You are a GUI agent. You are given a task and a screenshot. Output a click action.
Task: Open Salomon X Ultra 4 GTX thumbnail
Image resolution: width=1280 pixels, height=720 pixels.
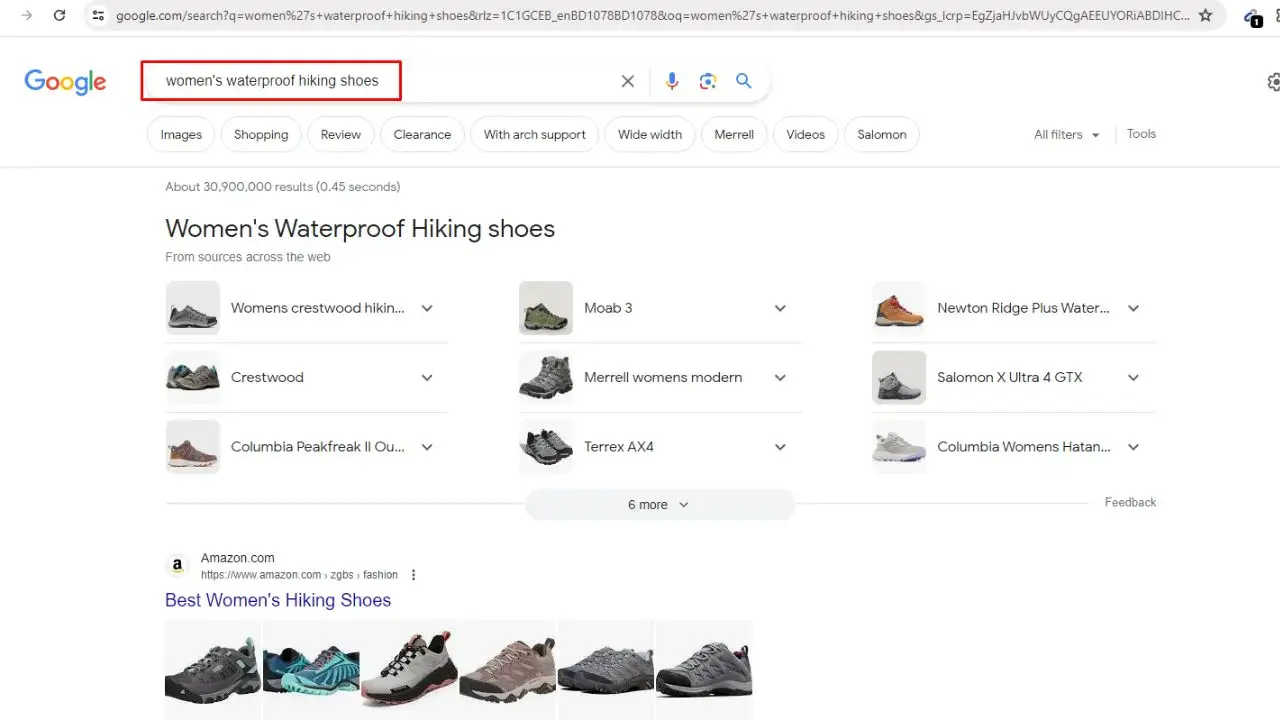899,377
